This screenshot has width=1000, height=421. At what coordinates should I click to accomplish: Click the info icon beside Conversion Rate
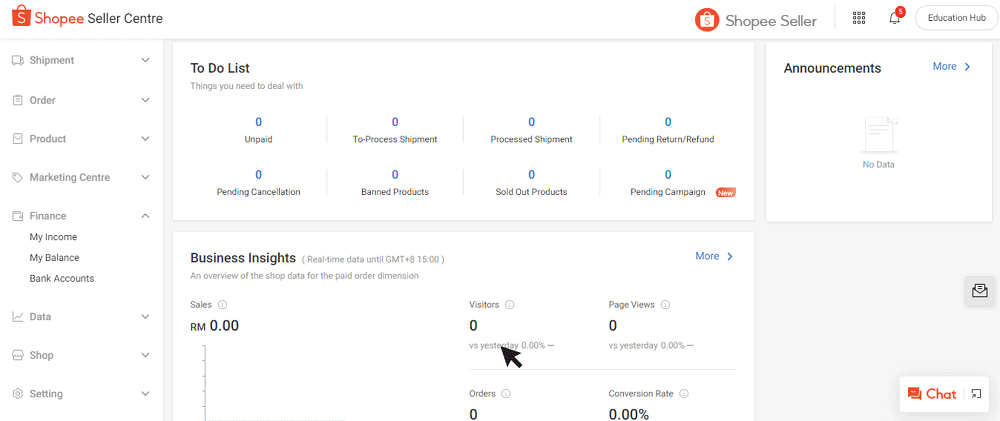686,394
